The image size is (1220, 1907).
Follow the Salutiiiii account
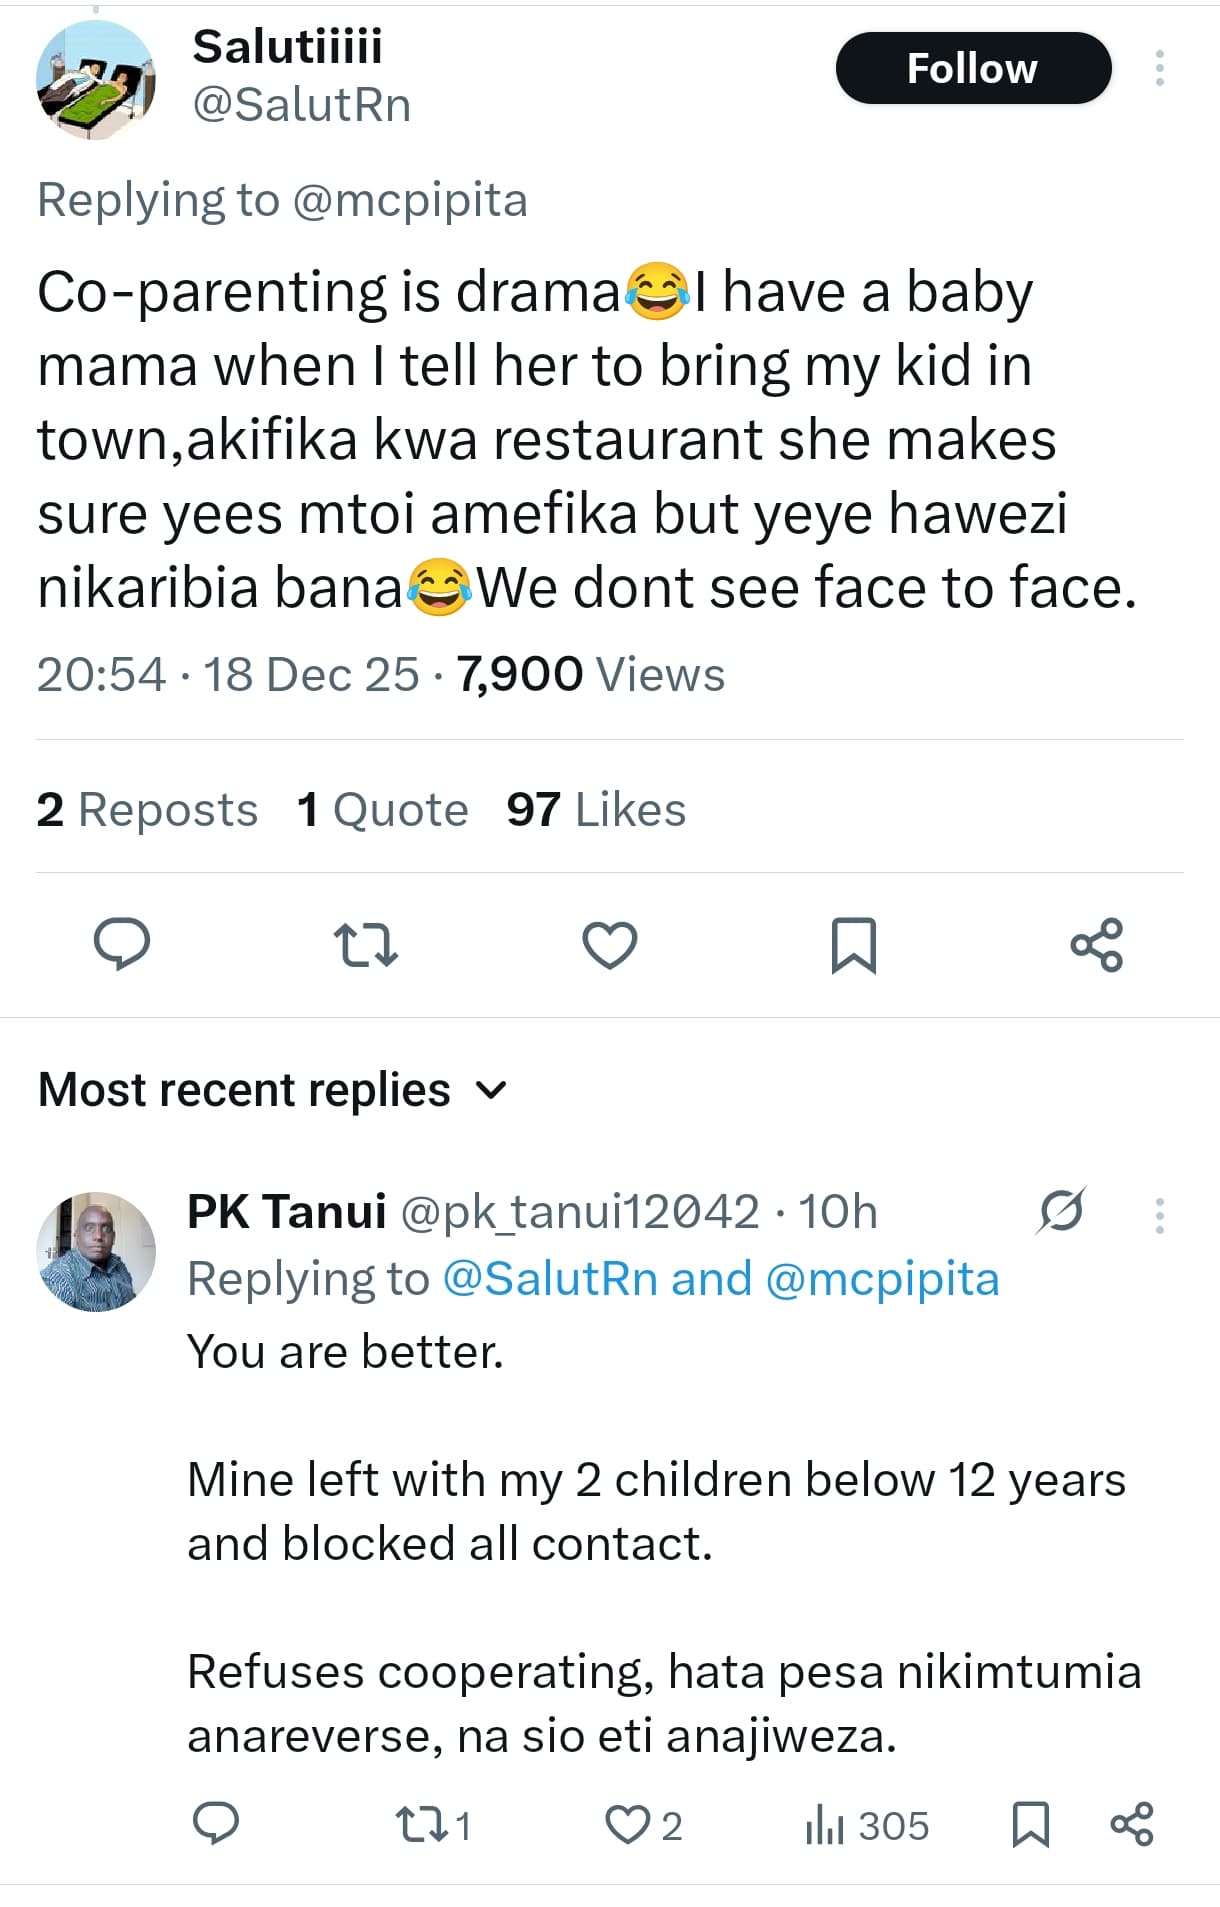click(x=972, y=68)
